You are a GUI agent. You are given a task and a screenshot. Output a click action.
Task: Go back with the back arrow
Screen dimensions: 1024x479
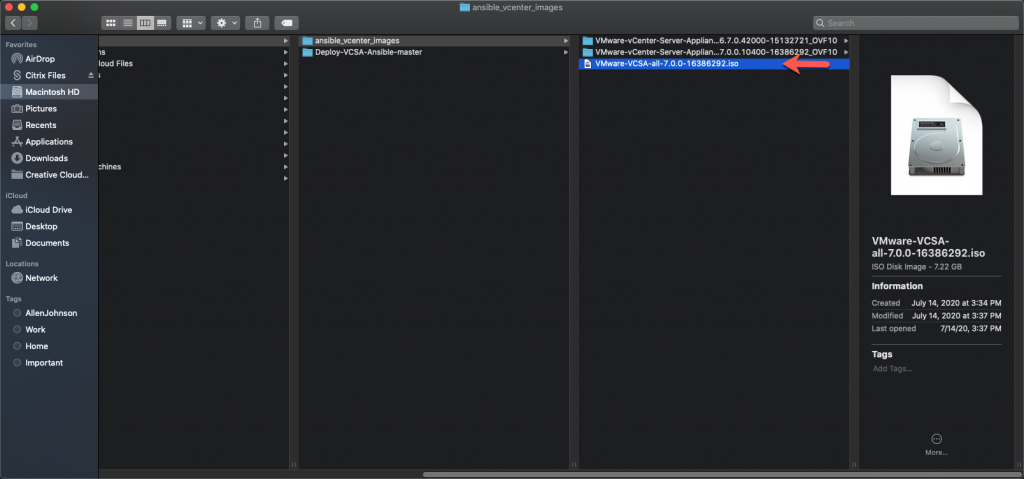click(13, 23)
